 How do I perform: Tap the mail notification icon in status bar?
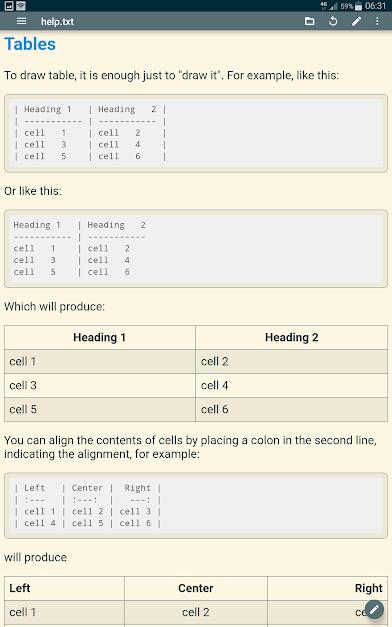[x=21, y=6]
